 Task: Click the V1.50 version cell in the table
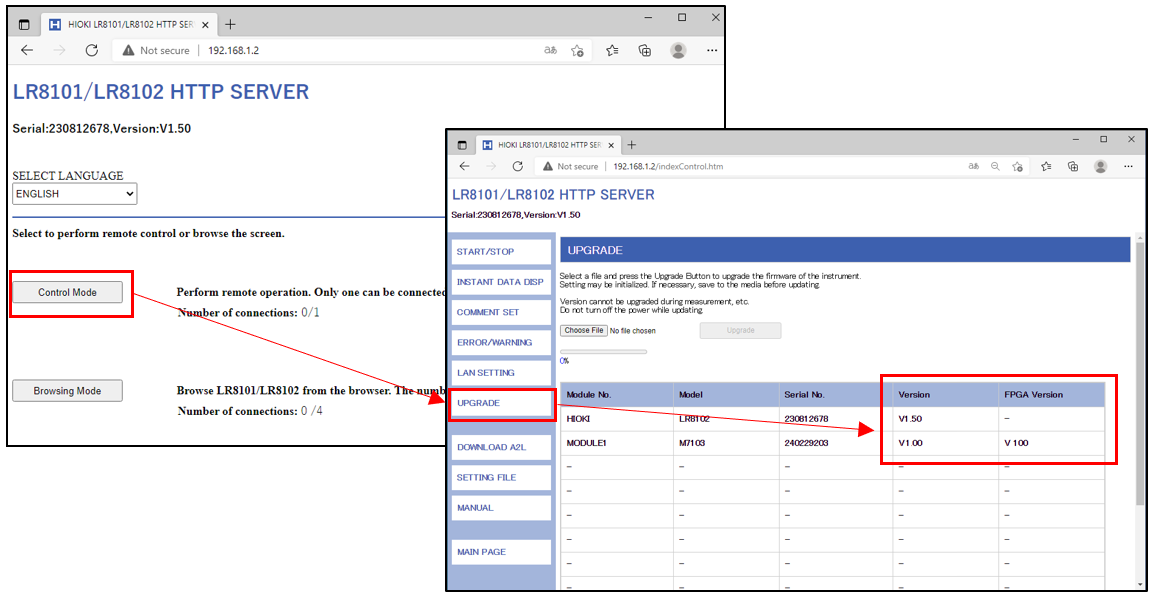tap(946, 419)
